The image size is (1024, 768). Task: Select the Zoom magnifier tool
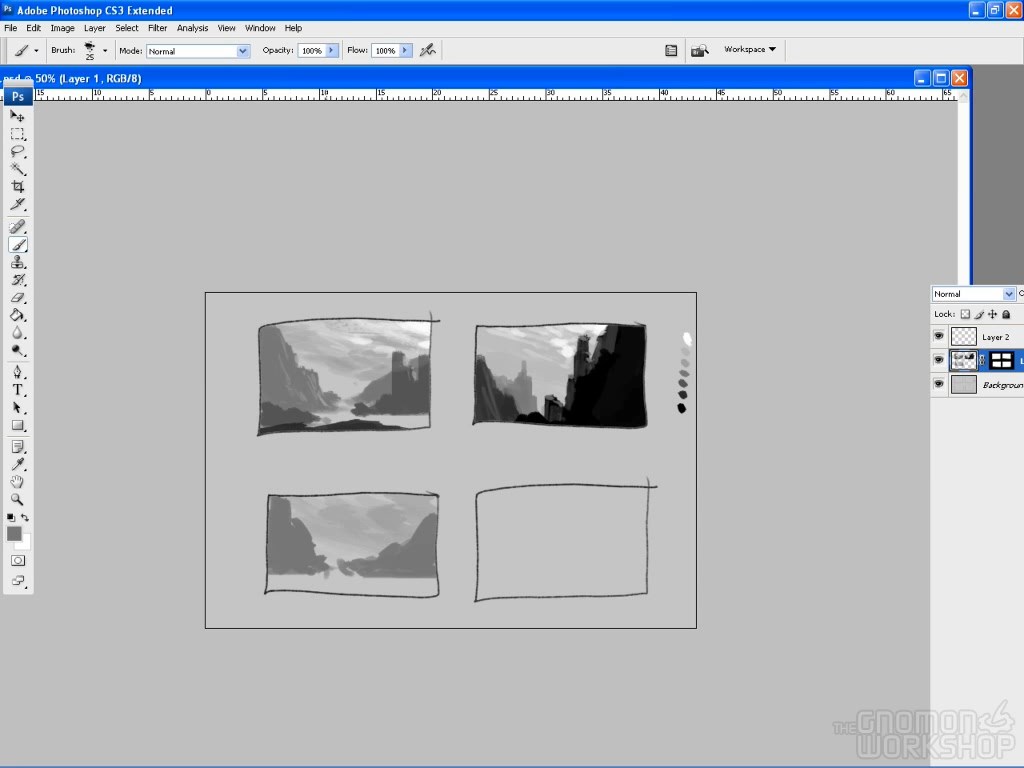[18, 499]
